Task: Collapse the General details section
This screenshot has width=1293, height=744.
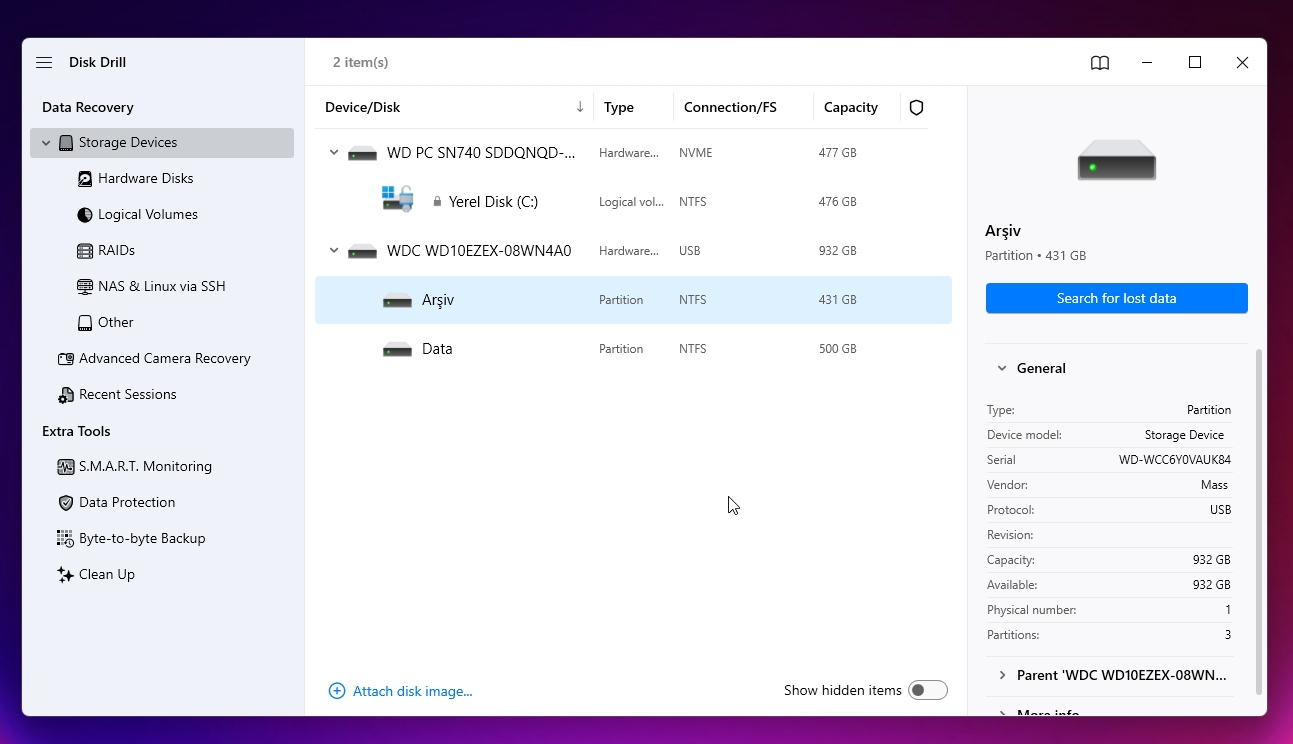Action: coord(1002,369)
